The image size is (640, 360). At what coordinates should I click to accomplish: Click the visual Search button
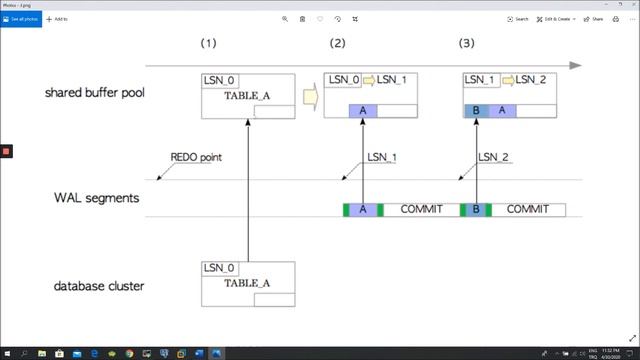pos(518,19)
